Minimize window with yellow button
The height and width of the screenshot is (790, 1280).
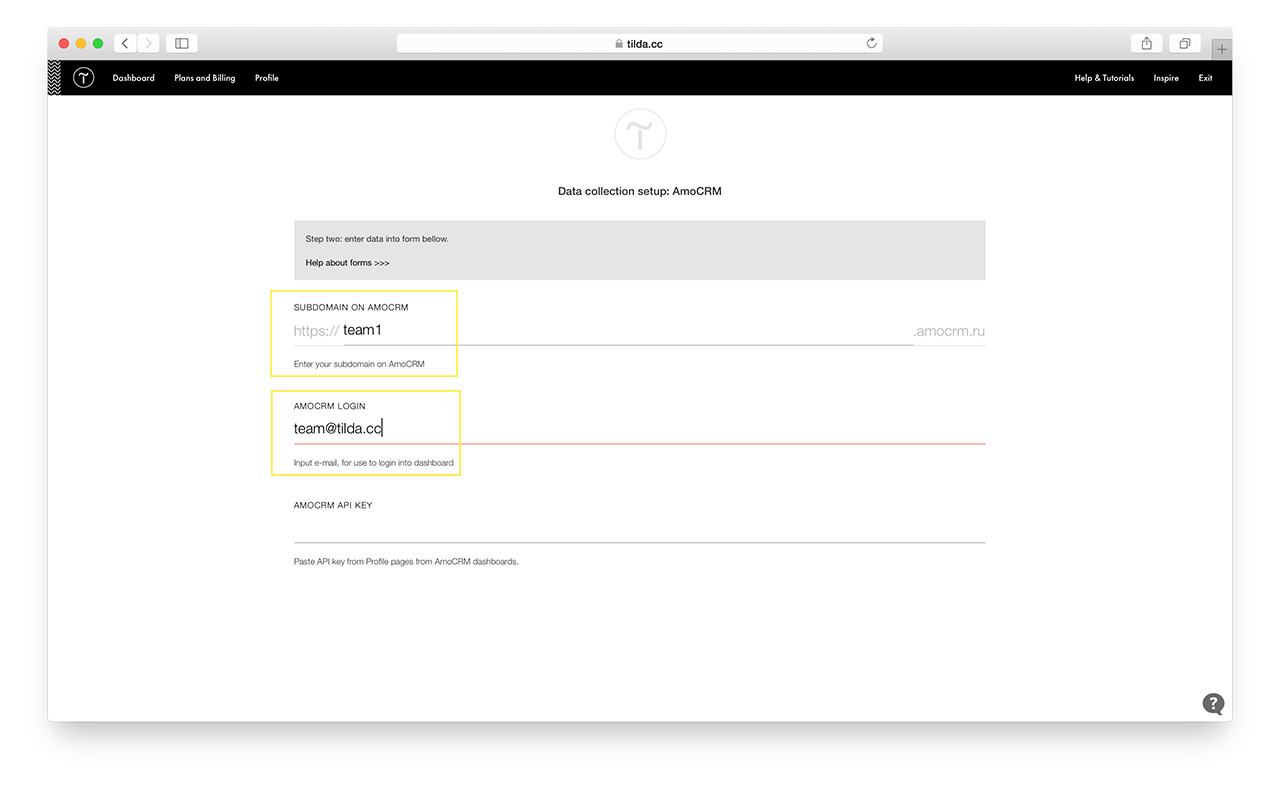[81, 44]
